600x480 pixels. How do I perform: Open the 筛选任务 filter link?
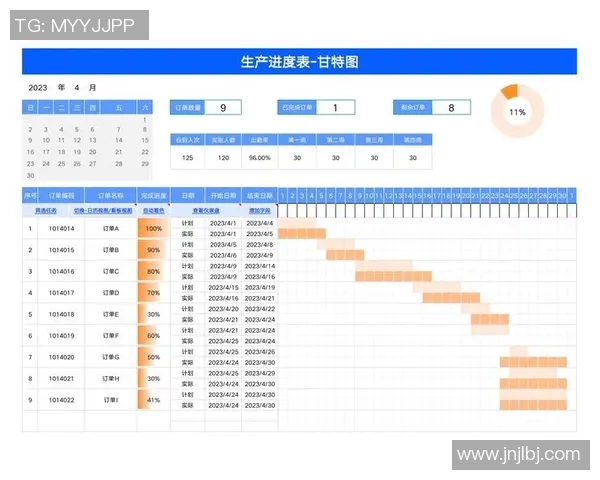[46, 211]
